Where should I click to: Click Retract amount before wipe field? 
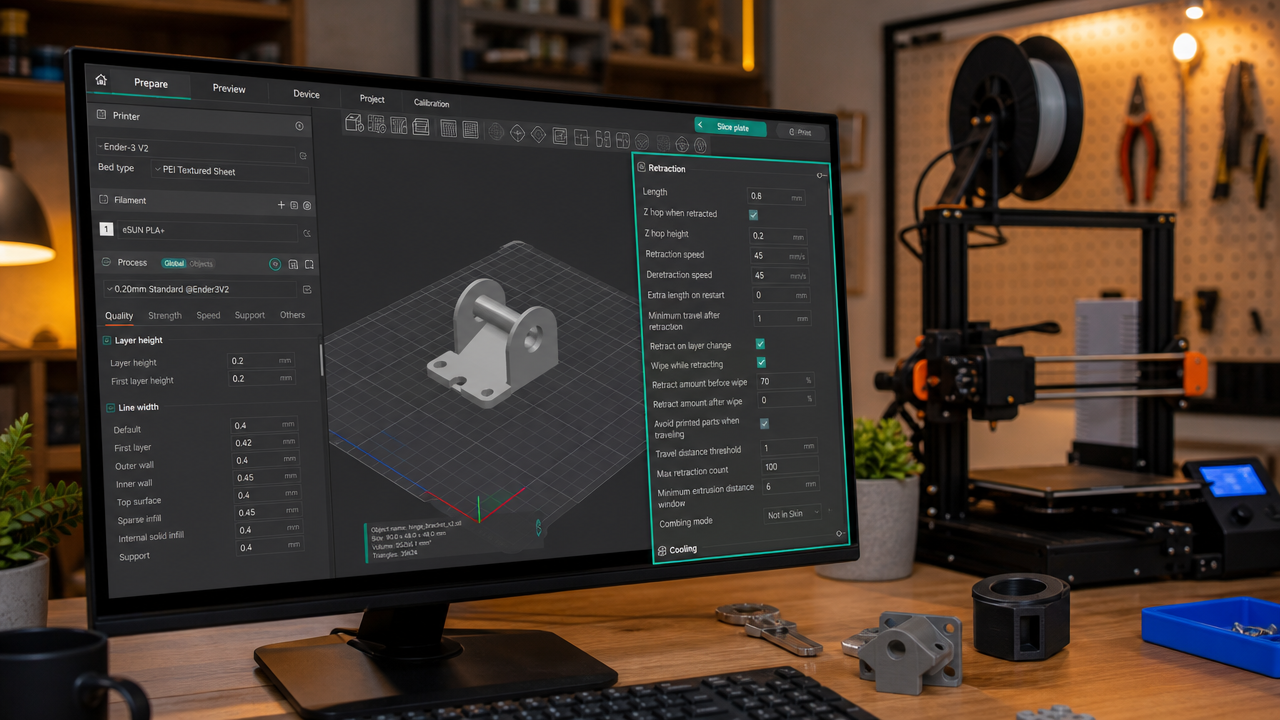click(786, 381)
